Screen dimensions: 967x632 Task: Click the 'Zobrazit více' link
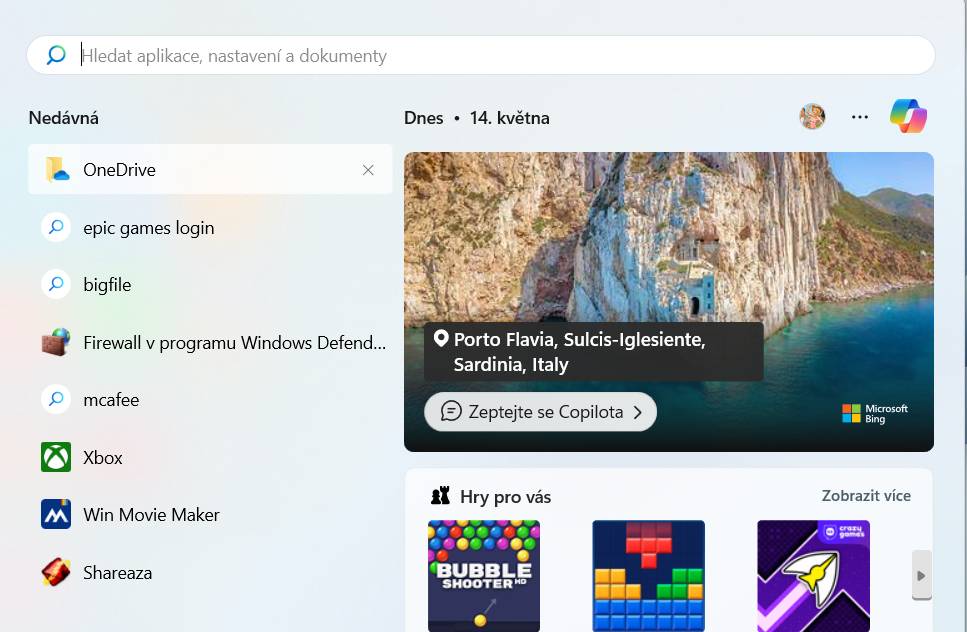866,496
